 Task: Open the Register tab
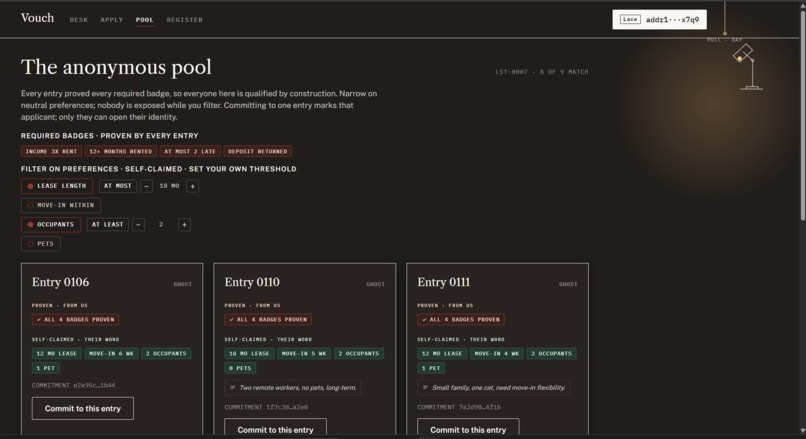pos(185,20)
